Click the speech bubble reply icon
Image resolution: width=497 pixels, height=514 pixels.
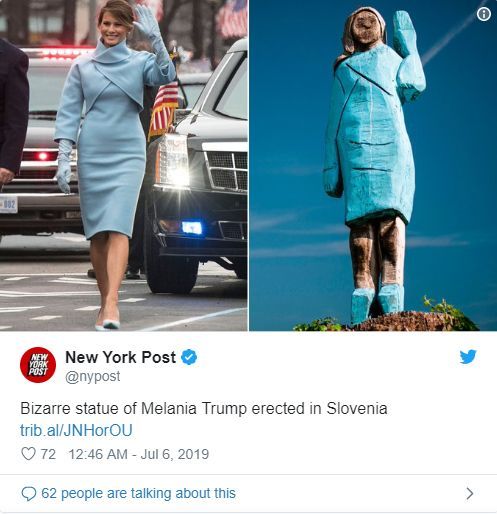[29, 494]
